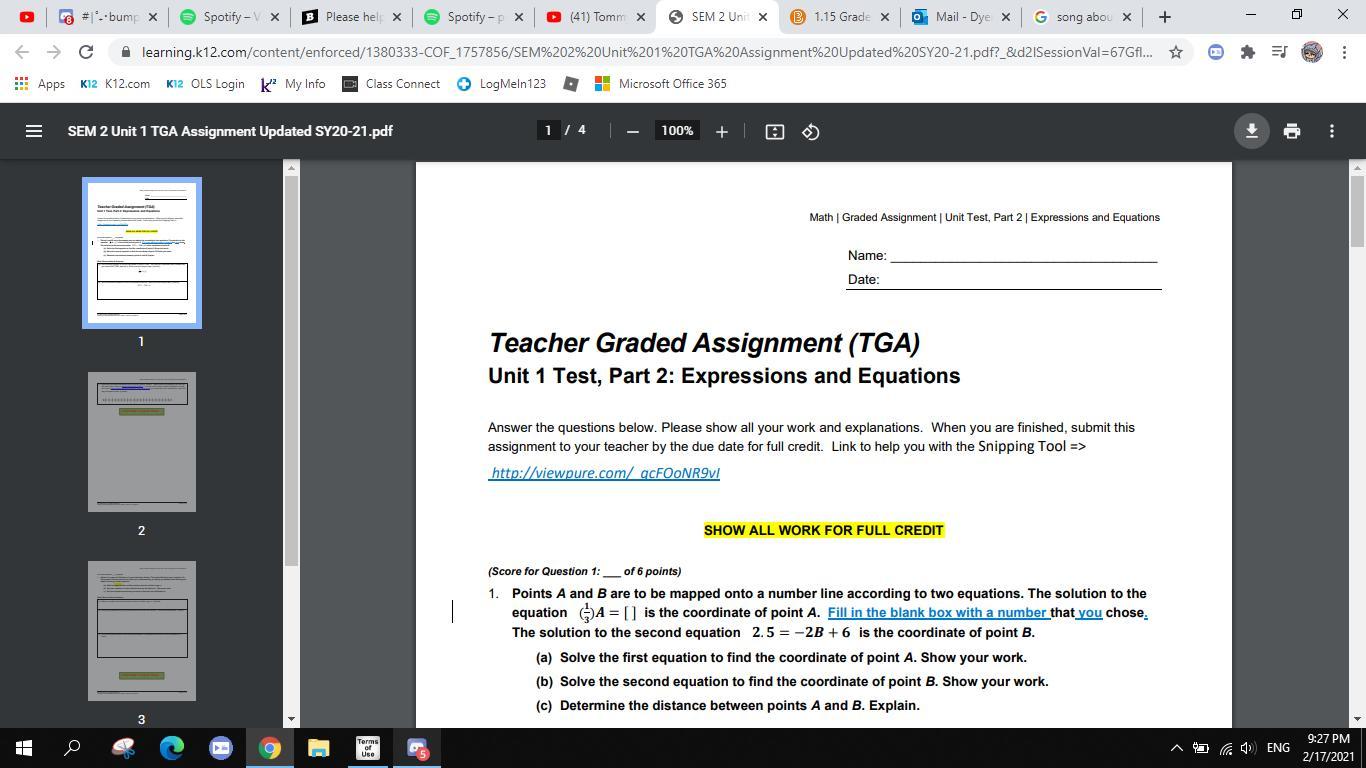Switch to the YouTube (41) Tomm tab
This screenshot has height=768, width=1366.
[x=595, y=17]
